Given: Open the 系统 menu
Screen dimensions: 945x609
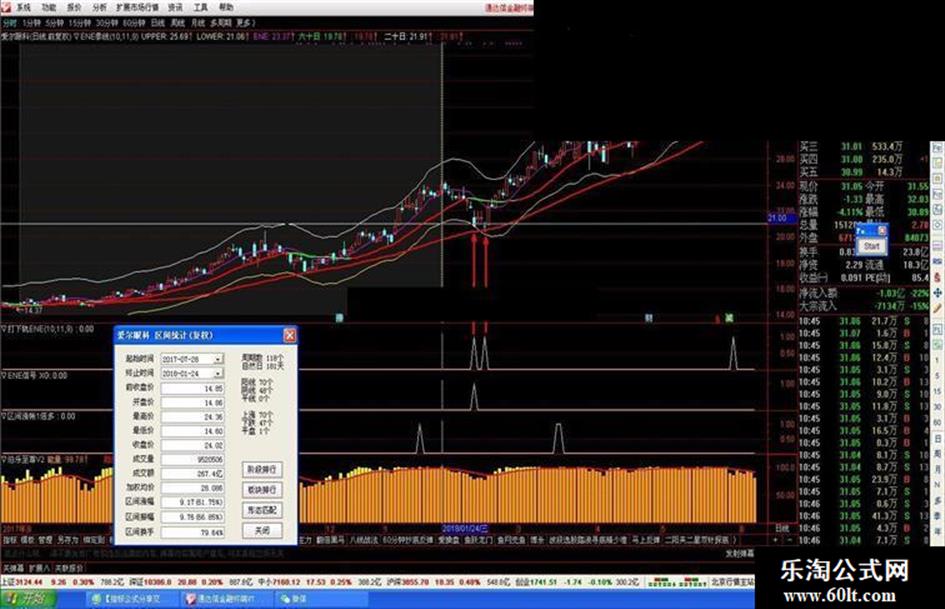Looking at the screenshot, I should click(x=24, y=7).
